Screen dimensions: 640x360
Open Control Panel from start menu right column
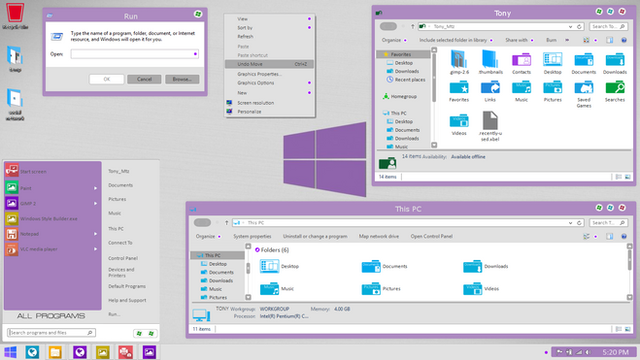123,258
